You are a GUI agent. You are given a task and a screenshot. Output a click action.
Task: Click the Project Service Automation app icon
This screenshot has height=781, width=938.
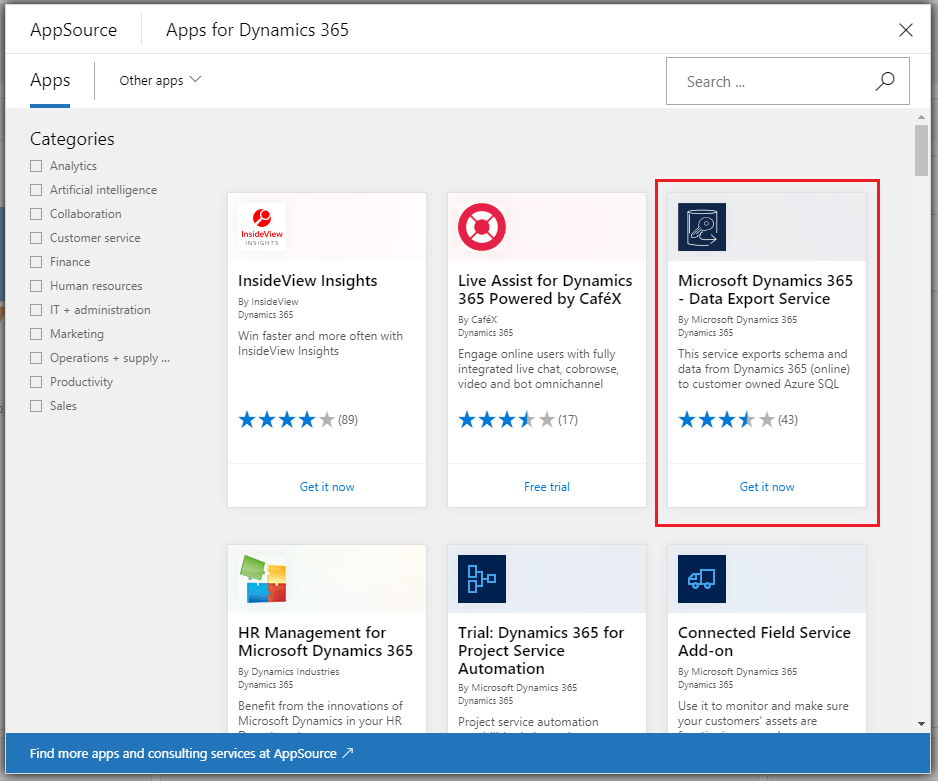tap(482, 579)
